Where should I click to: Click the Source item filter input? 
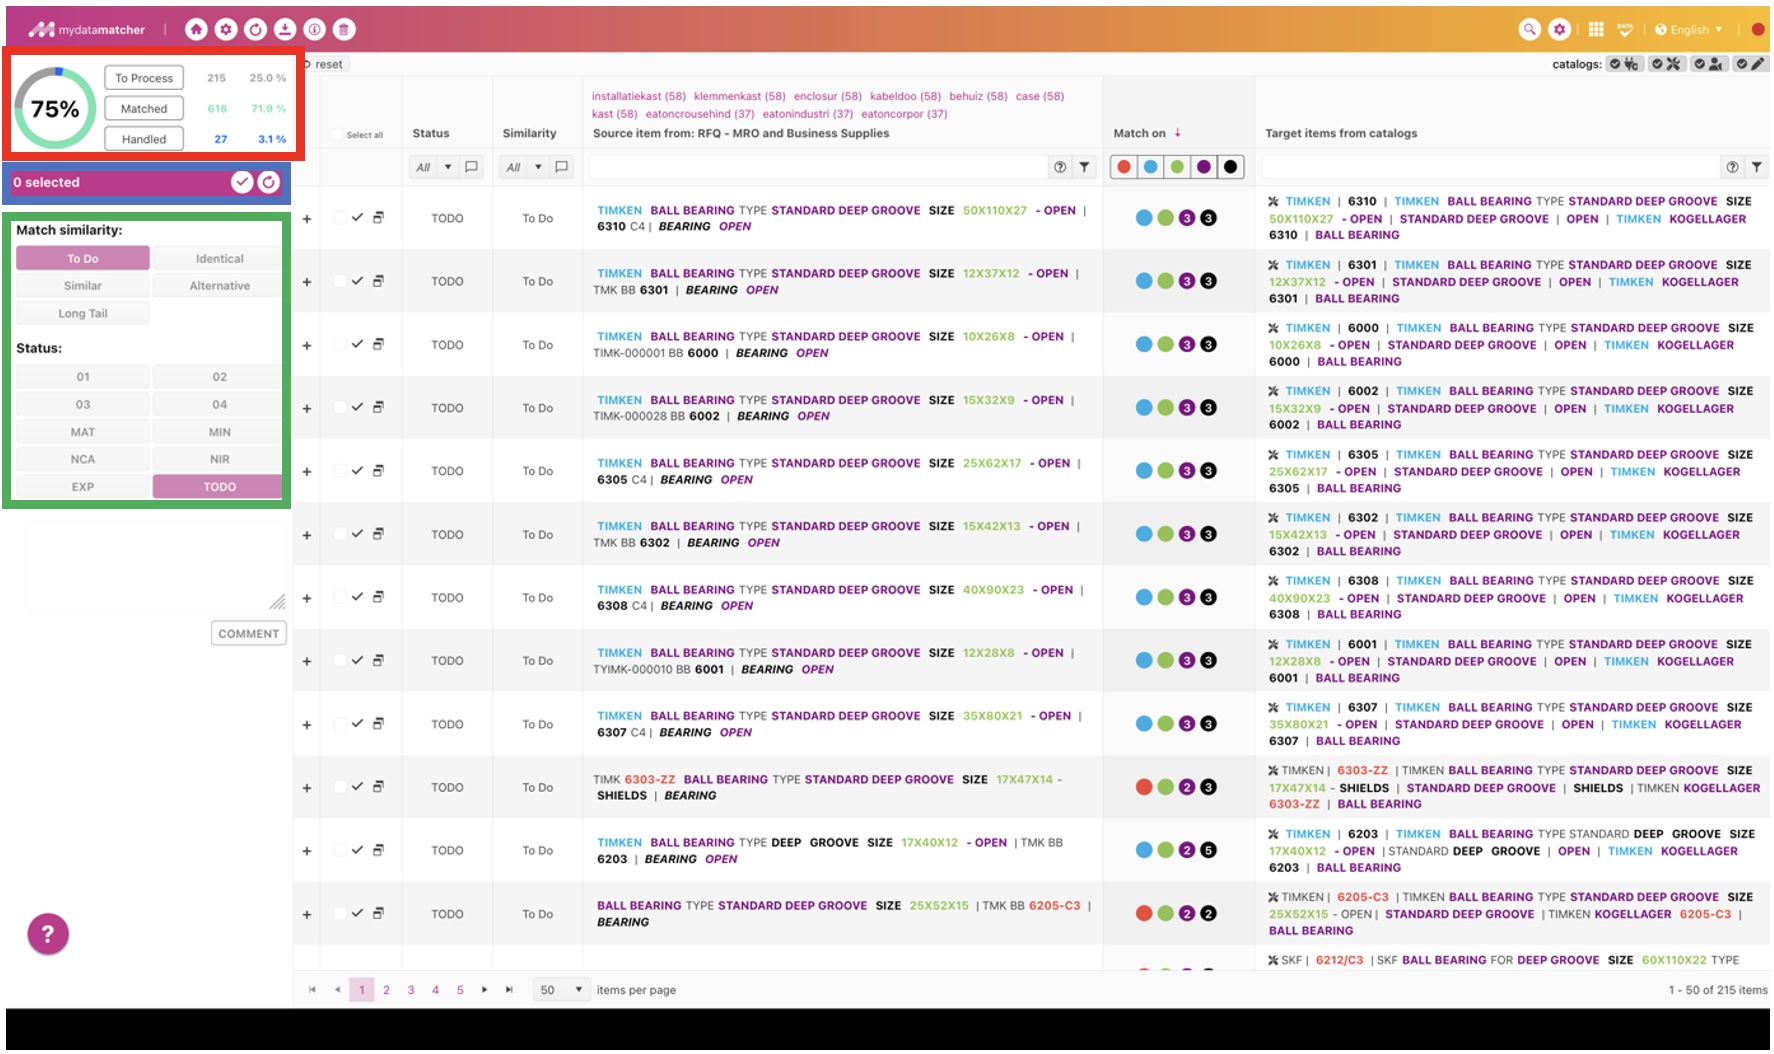(818, 167)
